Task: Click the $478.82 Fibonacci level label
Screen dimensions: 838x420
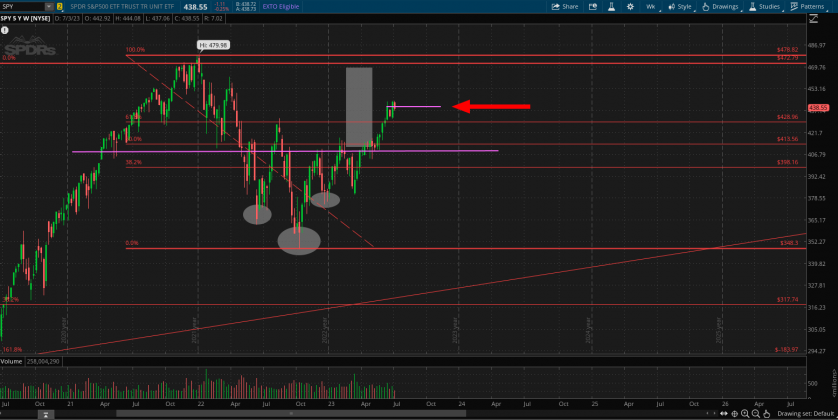Action: [787, 50]
